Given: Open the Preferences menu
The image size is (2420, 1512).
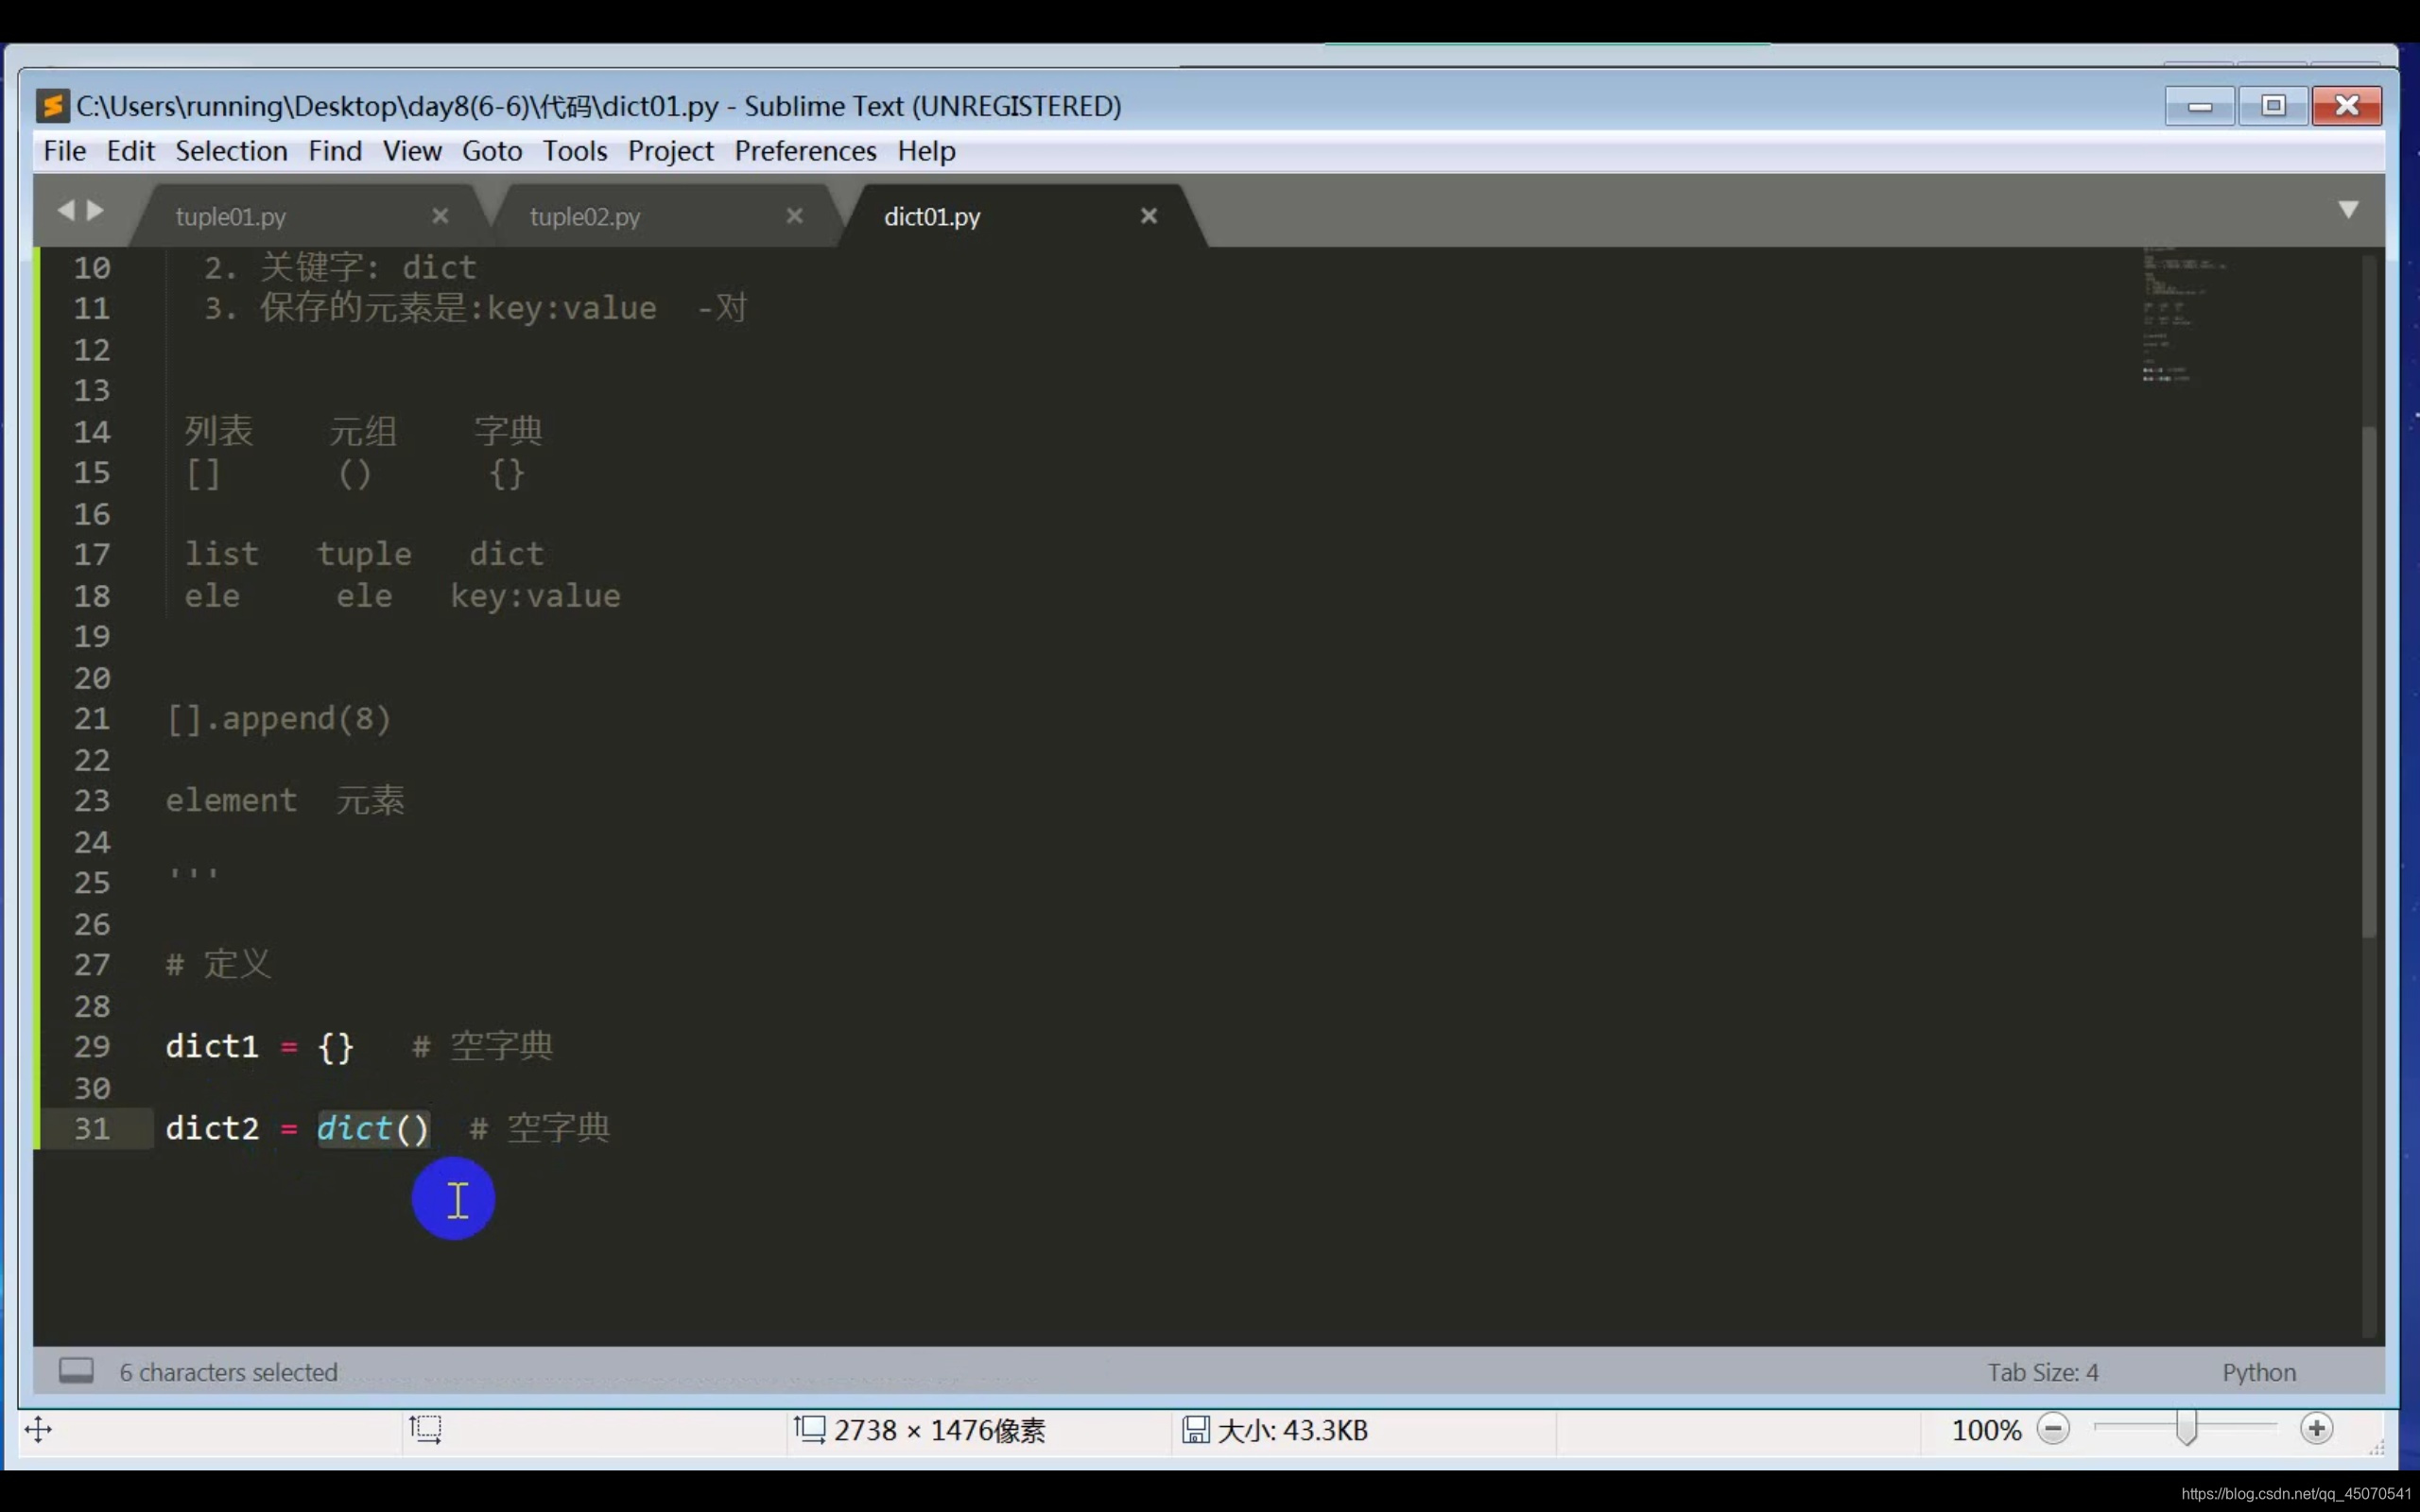Looking at the screenshot, I should [805, 151].
